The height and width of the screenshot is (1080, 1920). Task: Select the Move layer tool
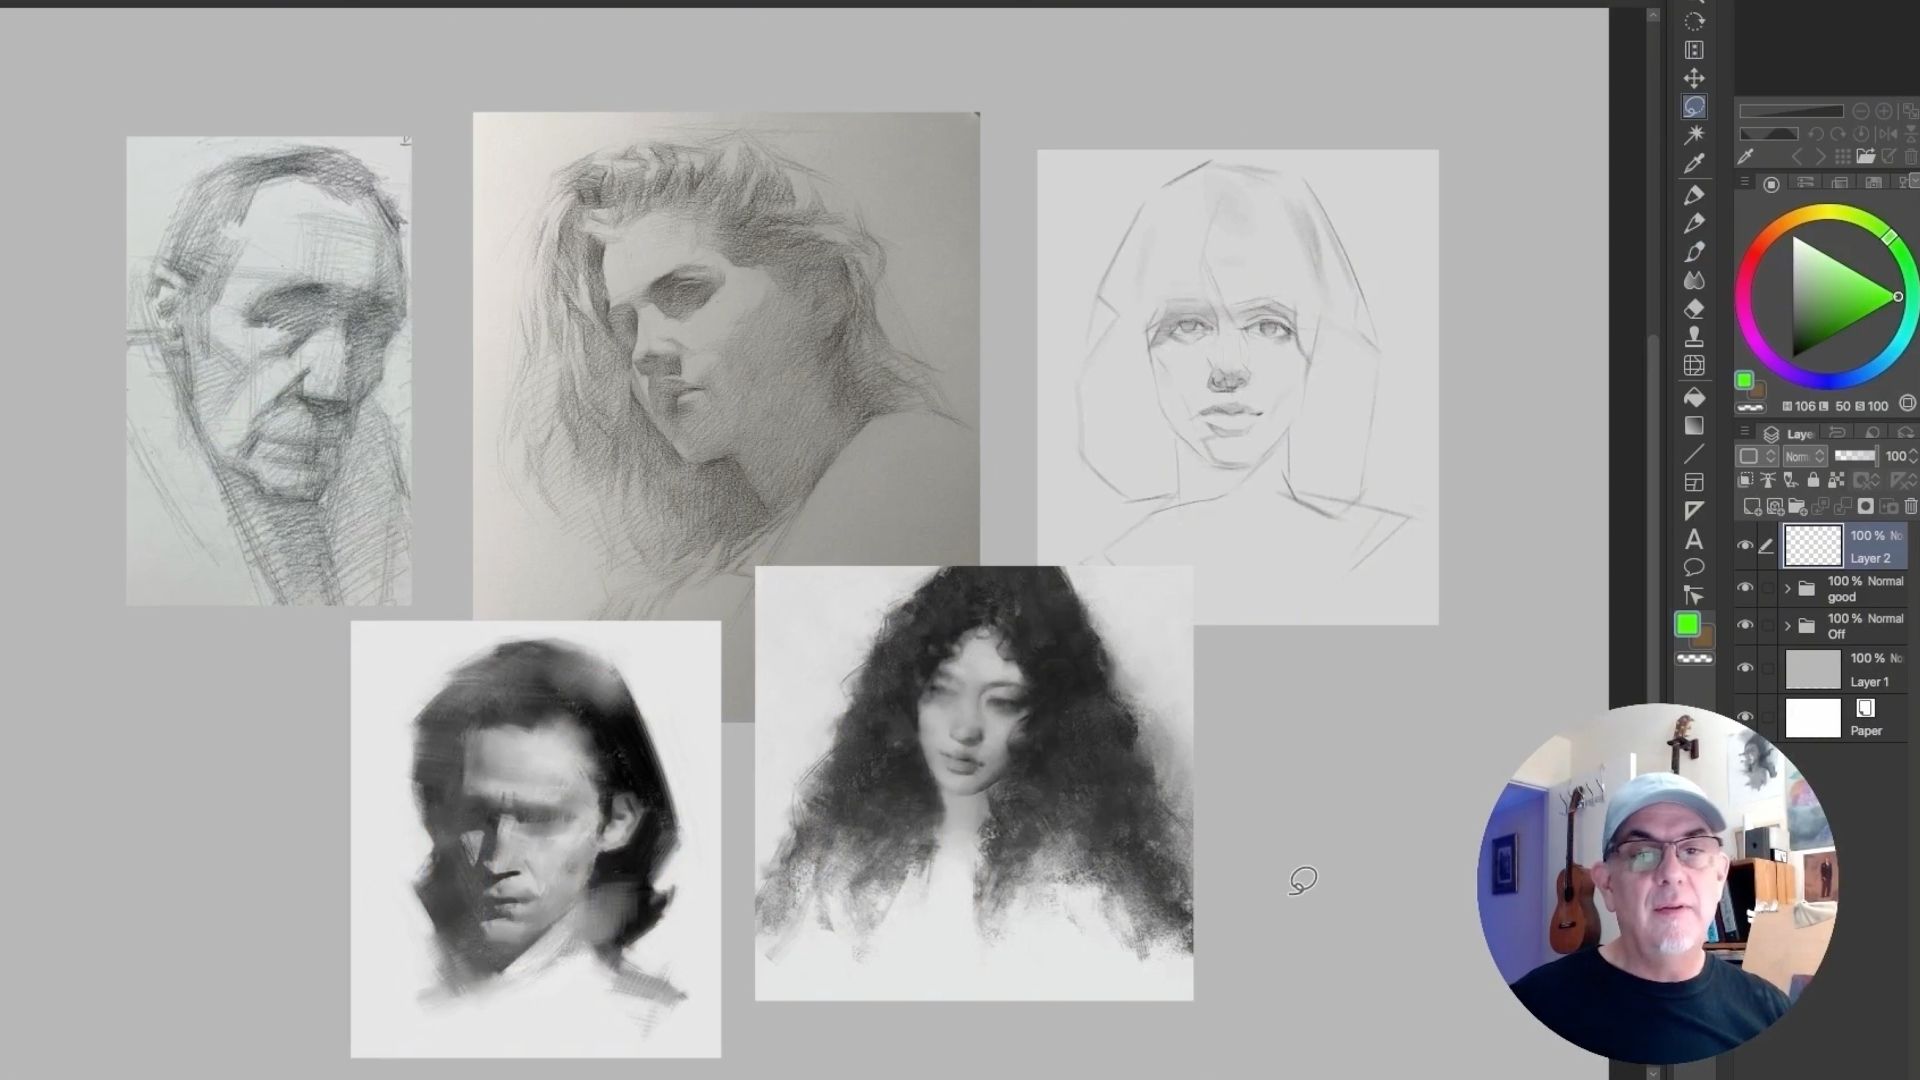pos(1694,78)
